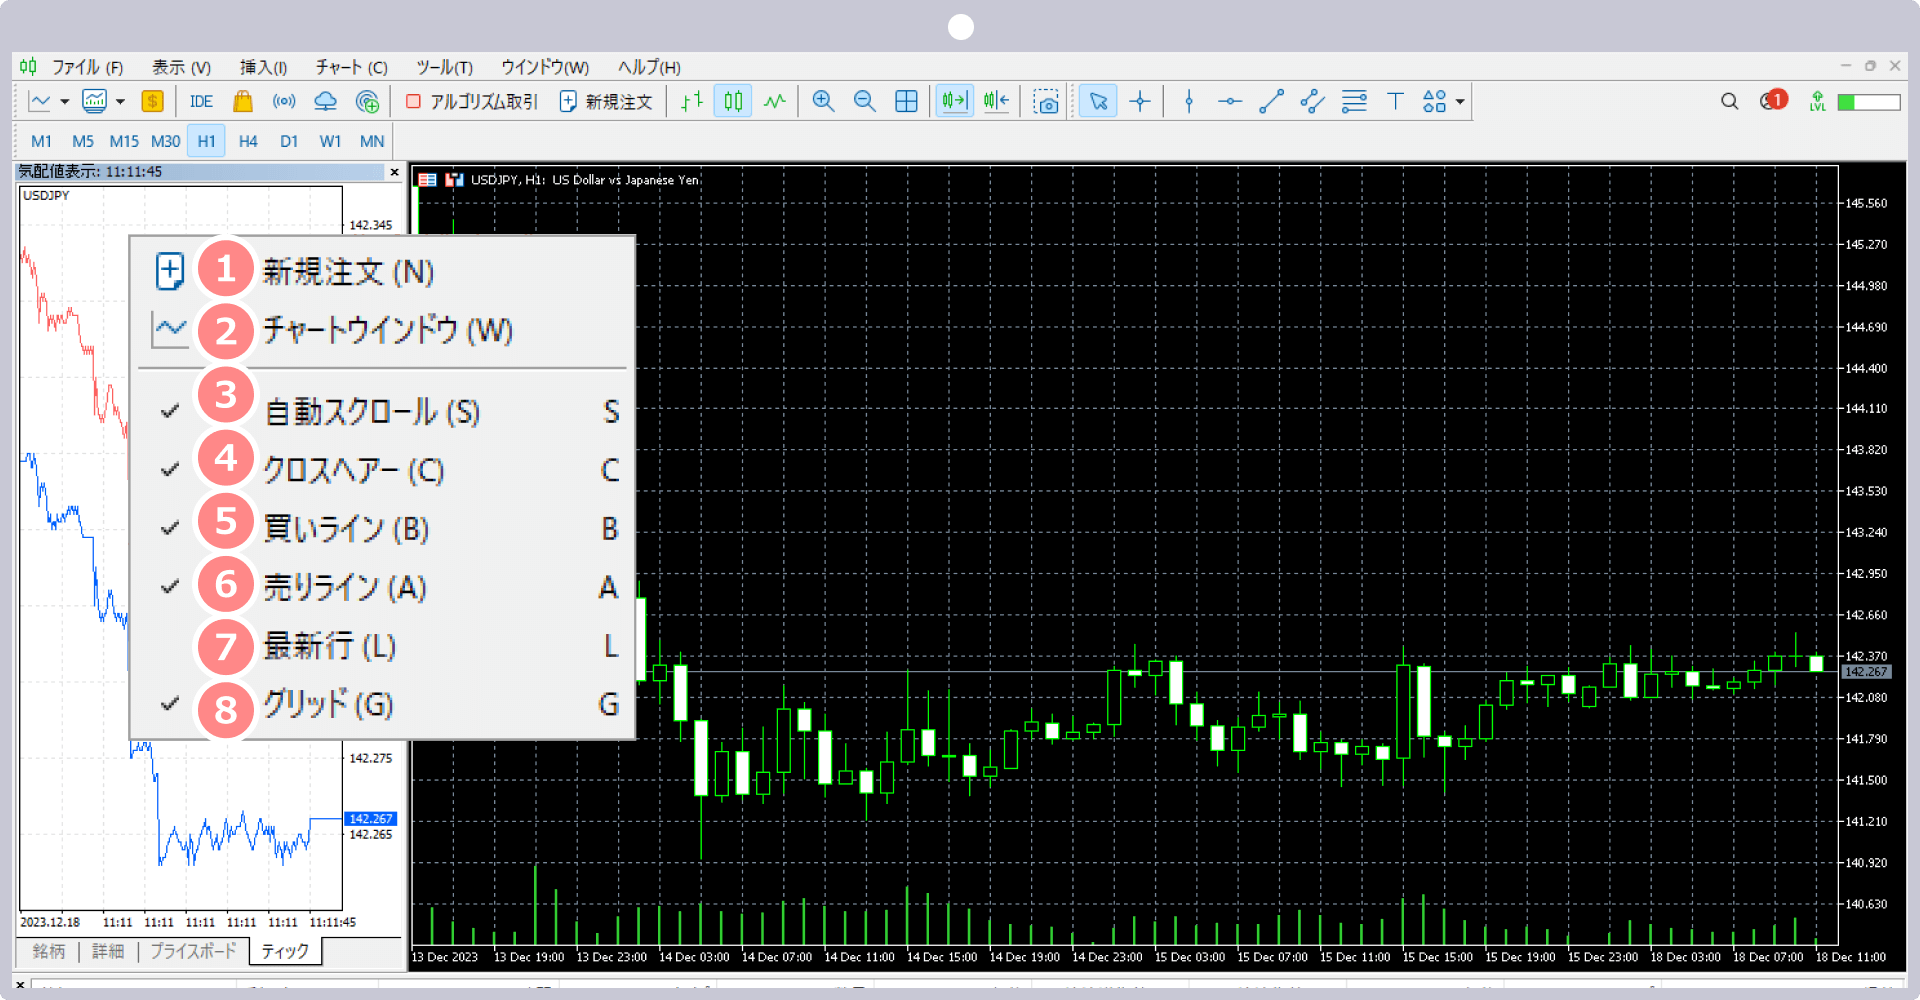Click the yellow dollar symbol icon
This screenshot has height=1000, width=1920.
click(x=152, y=101)
